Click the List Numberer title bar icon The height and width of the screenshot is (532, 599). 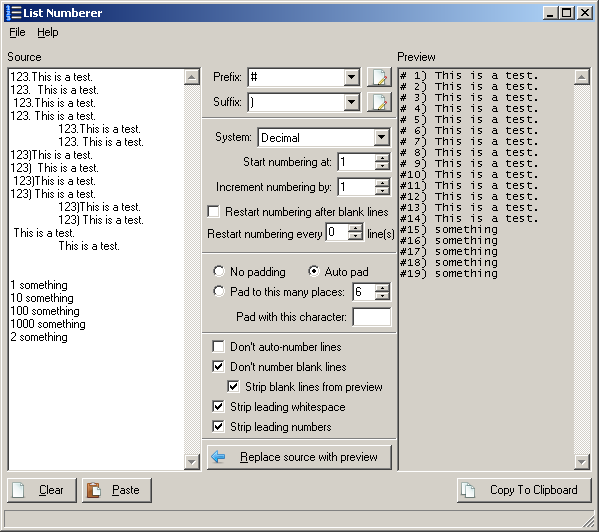13,13
